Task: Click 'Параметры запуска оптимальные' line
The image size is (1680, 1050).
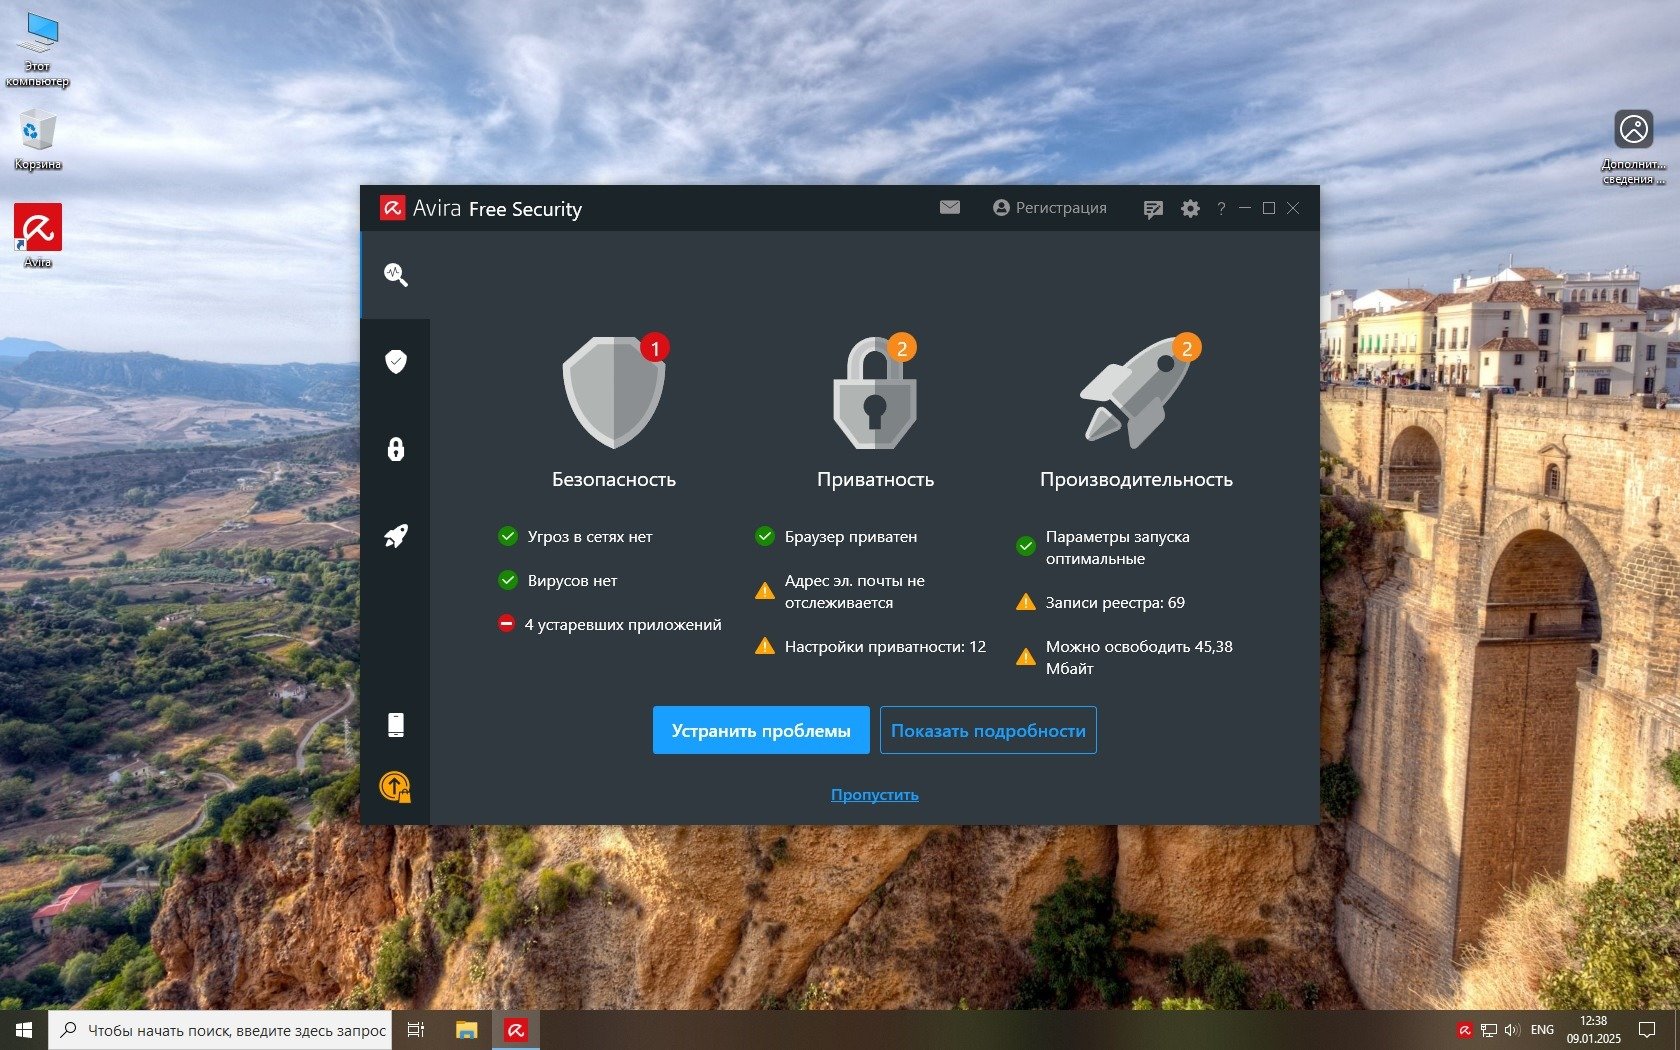Action: [1104, 548]
